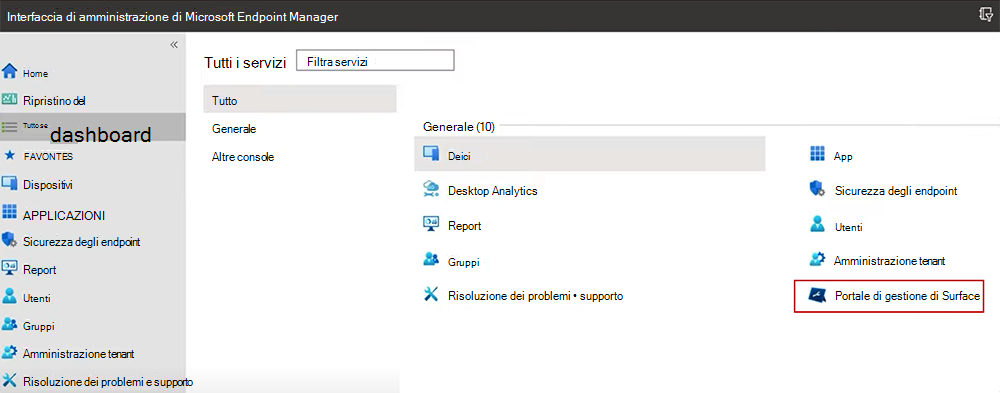Click the tools icon beside Risoluzione dei problemi • supporto
Viewport: 1000px width, 393px height.
point(431,295)
